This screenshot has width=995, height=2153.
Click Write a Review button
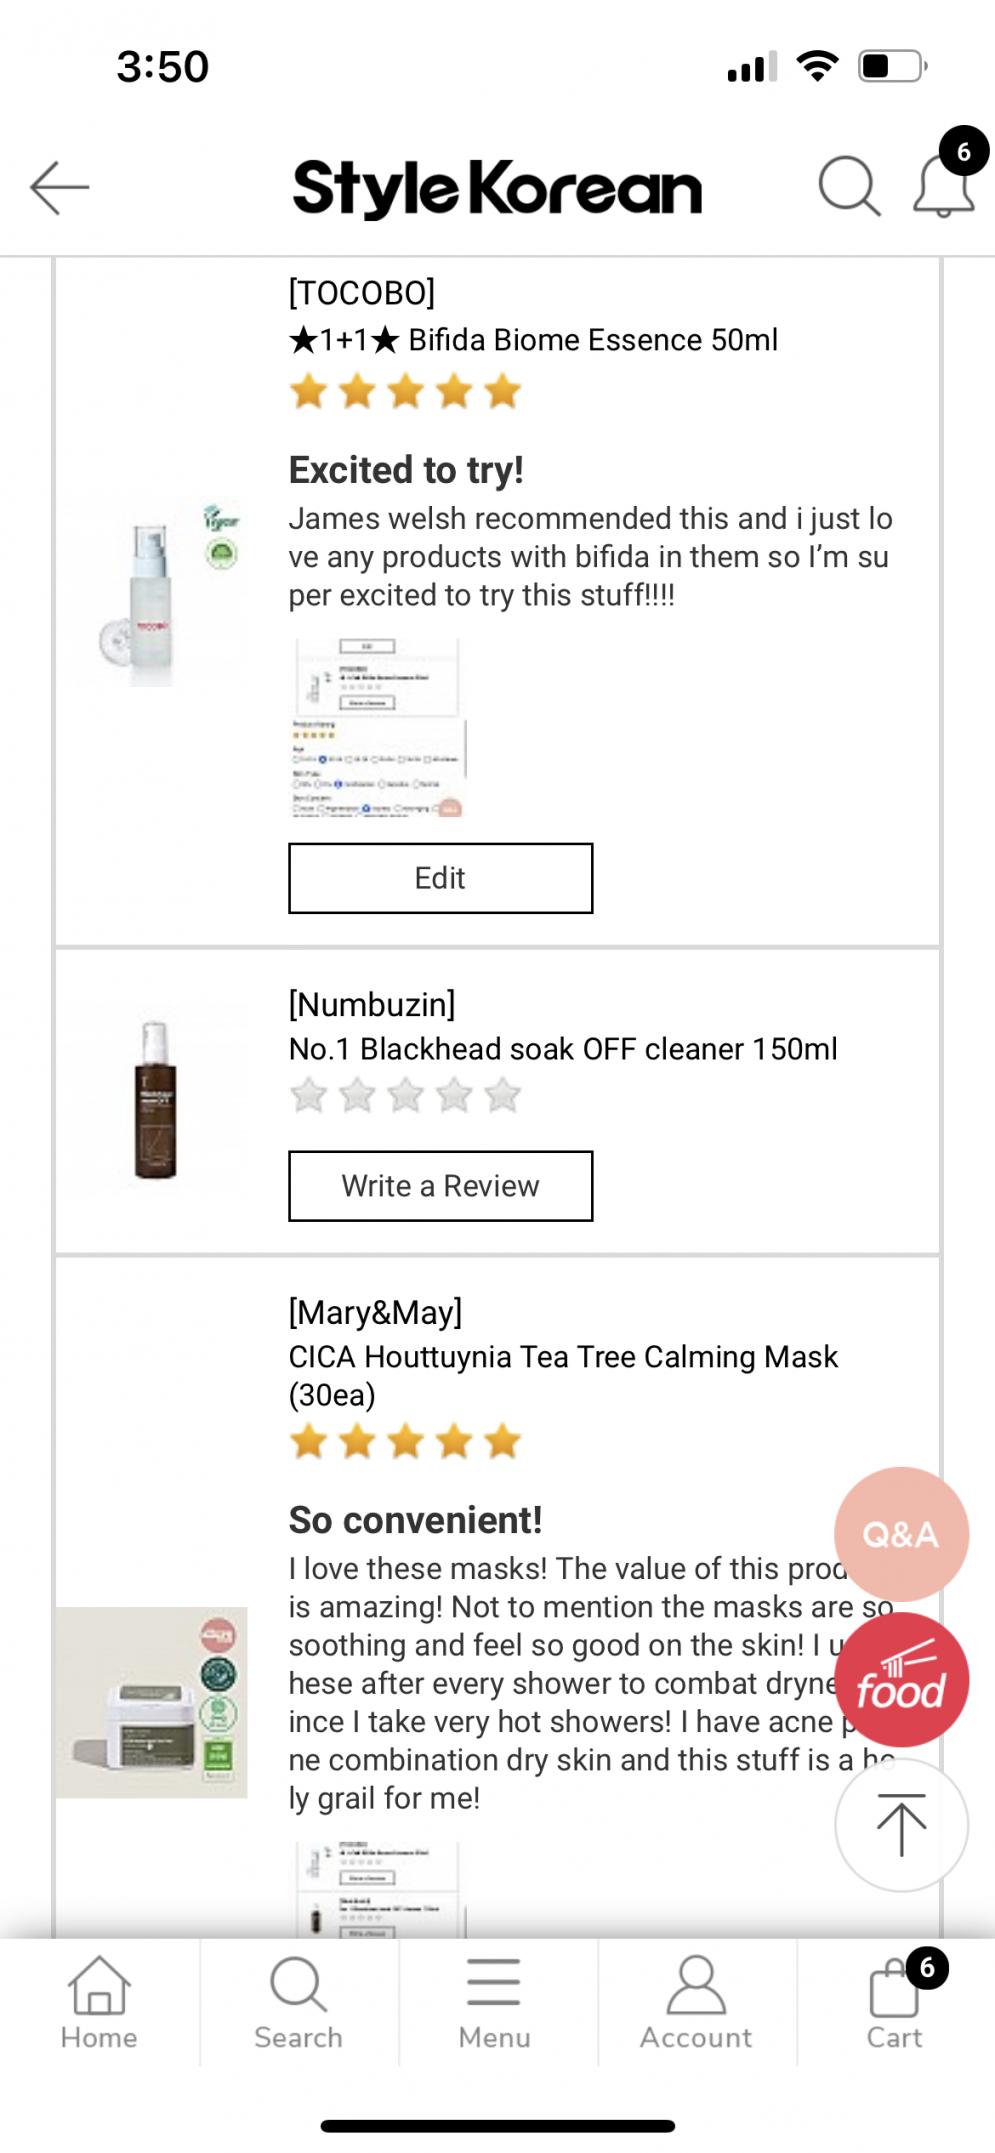(x=440, y=1186)
